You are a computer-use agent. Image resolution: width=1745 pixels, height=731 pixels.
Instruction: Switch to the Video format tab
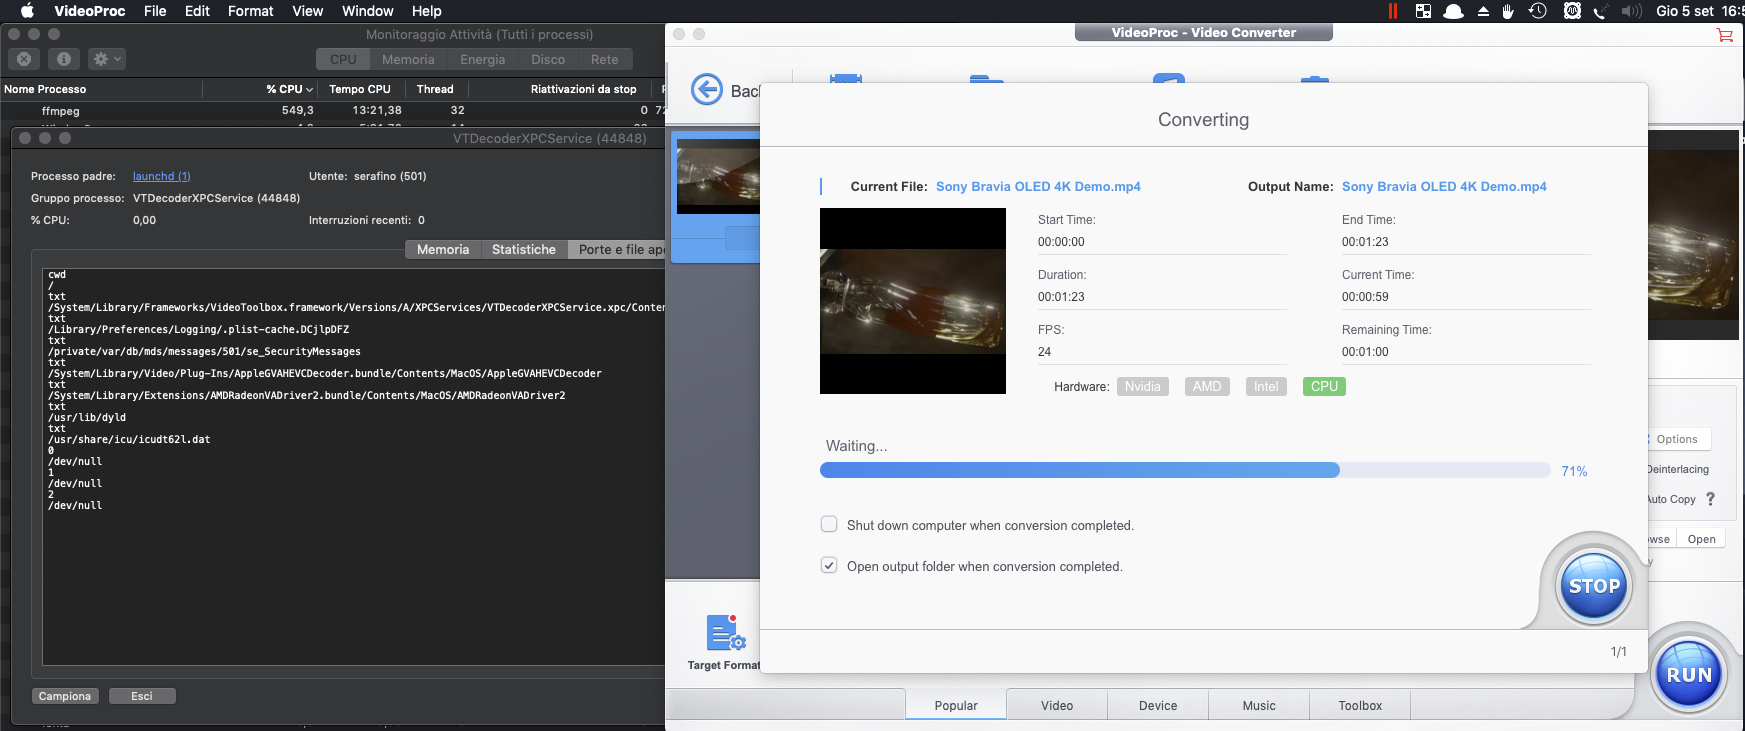click(1057, 705)
